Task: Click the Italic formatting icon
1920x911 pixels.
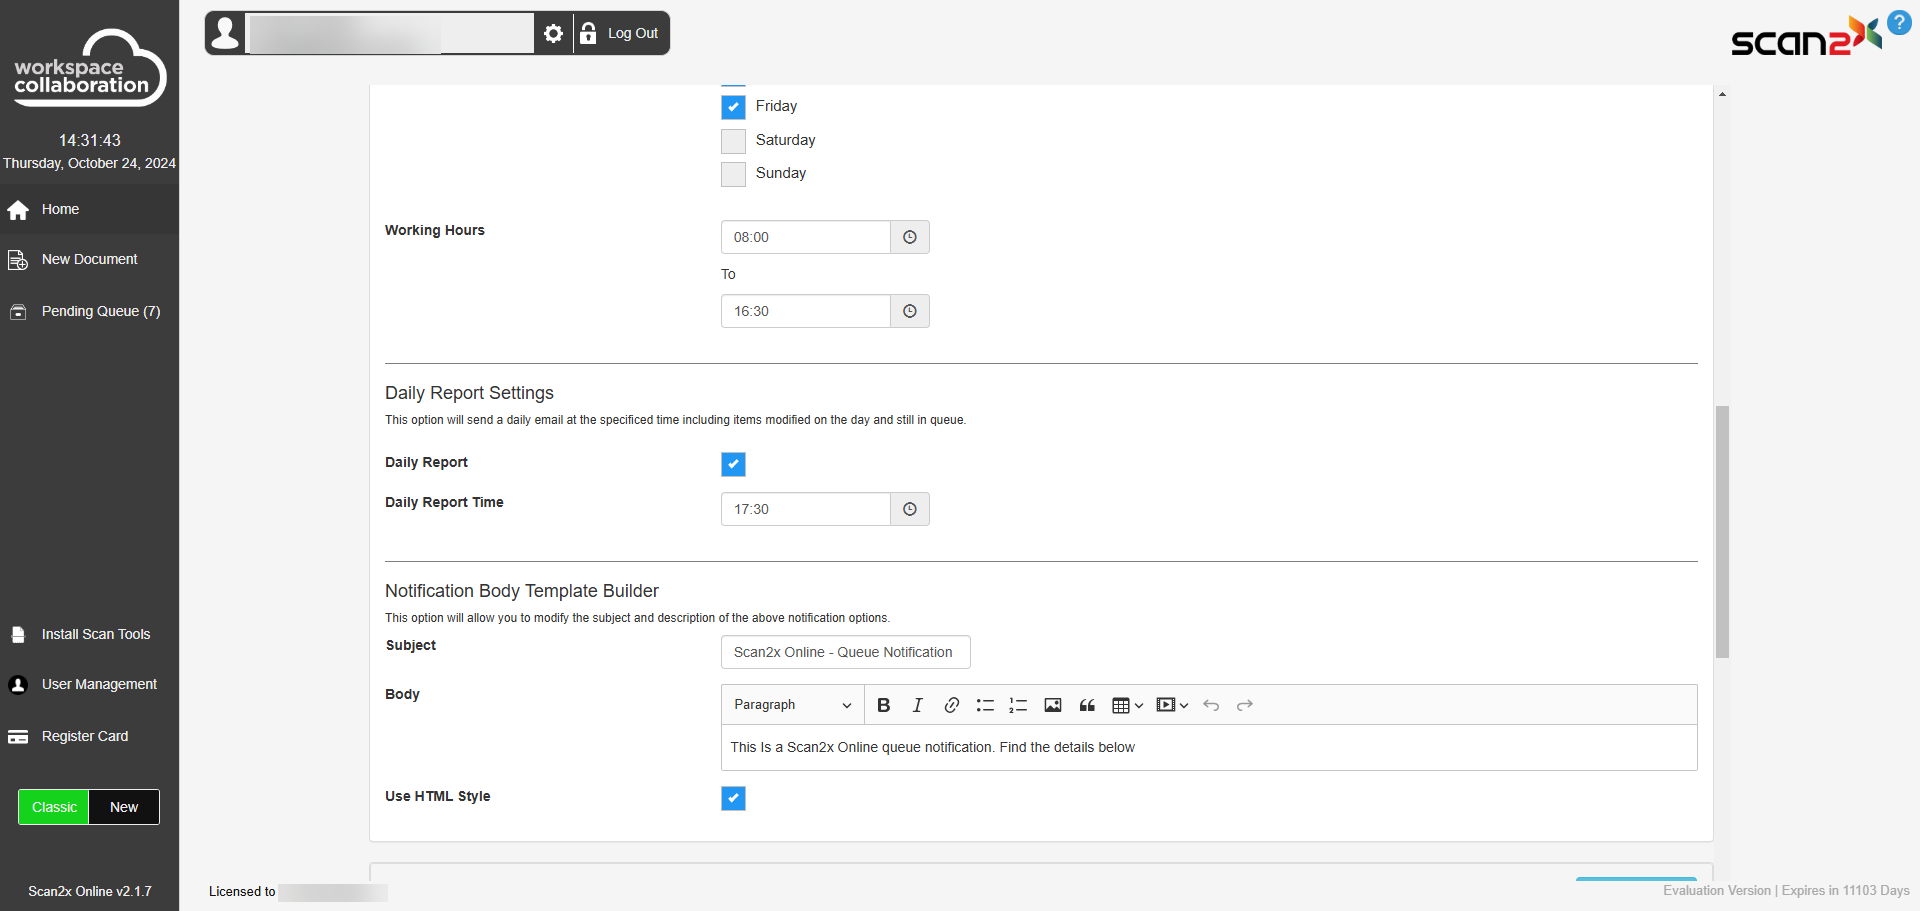Action: [x=917, y=705]
